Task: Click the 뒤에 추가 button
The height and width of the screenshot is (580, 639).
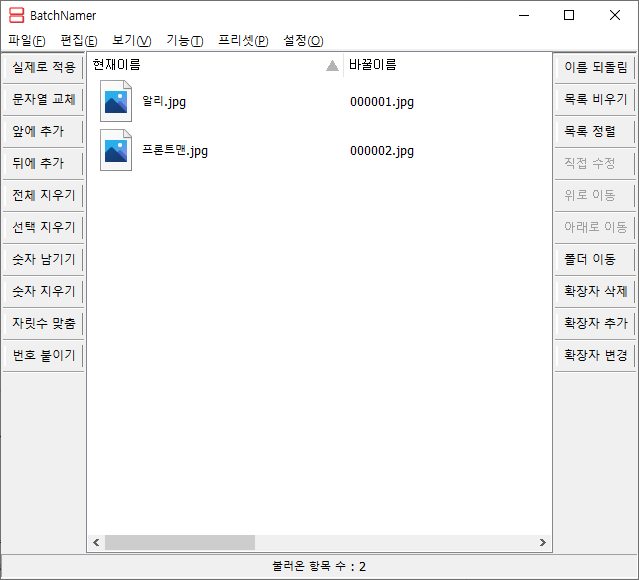Action: click(x=44, y=163)
